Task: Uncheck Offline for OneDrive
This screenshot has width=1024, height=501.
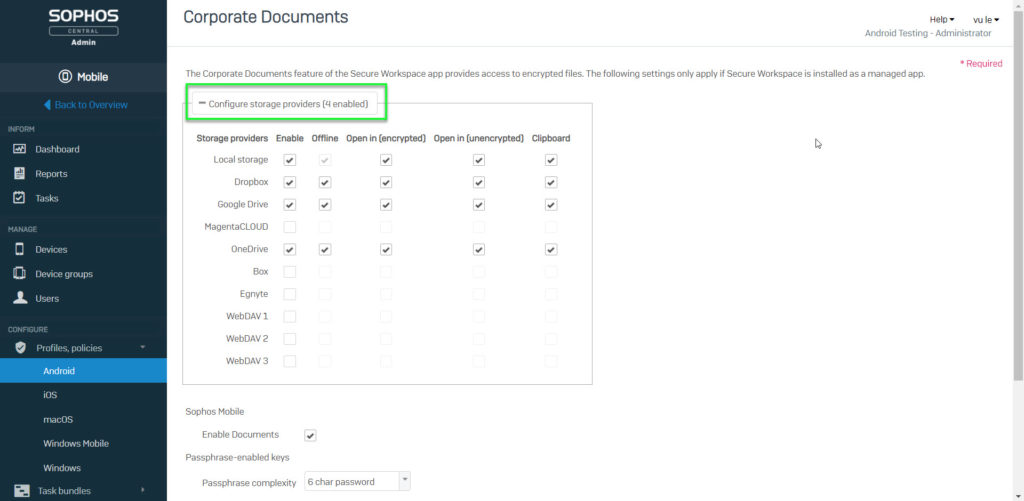Action: click(x=325, y=250)
